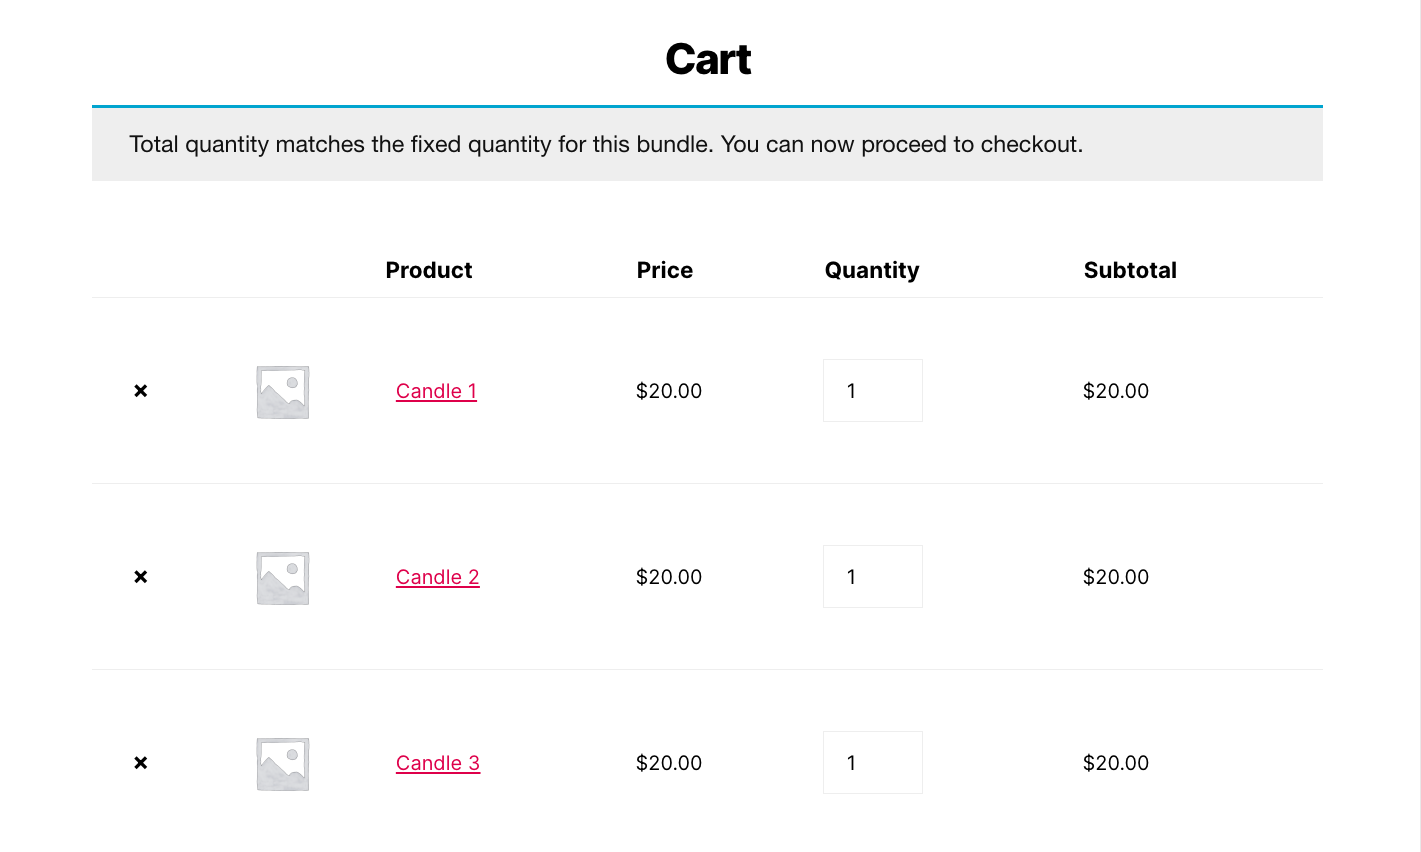
Task: Click the $20.00 price of Candle 1
Action: point(669,391)
